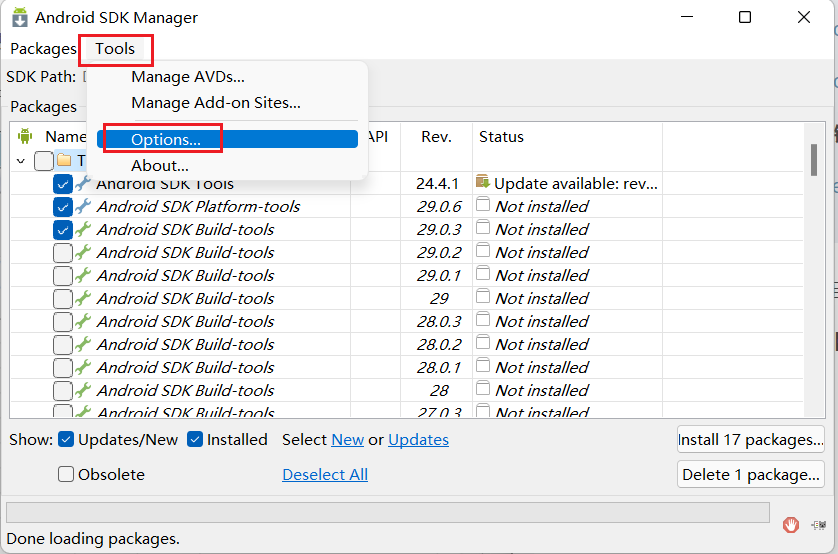The image size is (838, 554).
Task: Click not-installed status icon for Build-tools 29.0.2
Action: coord(483,250)
